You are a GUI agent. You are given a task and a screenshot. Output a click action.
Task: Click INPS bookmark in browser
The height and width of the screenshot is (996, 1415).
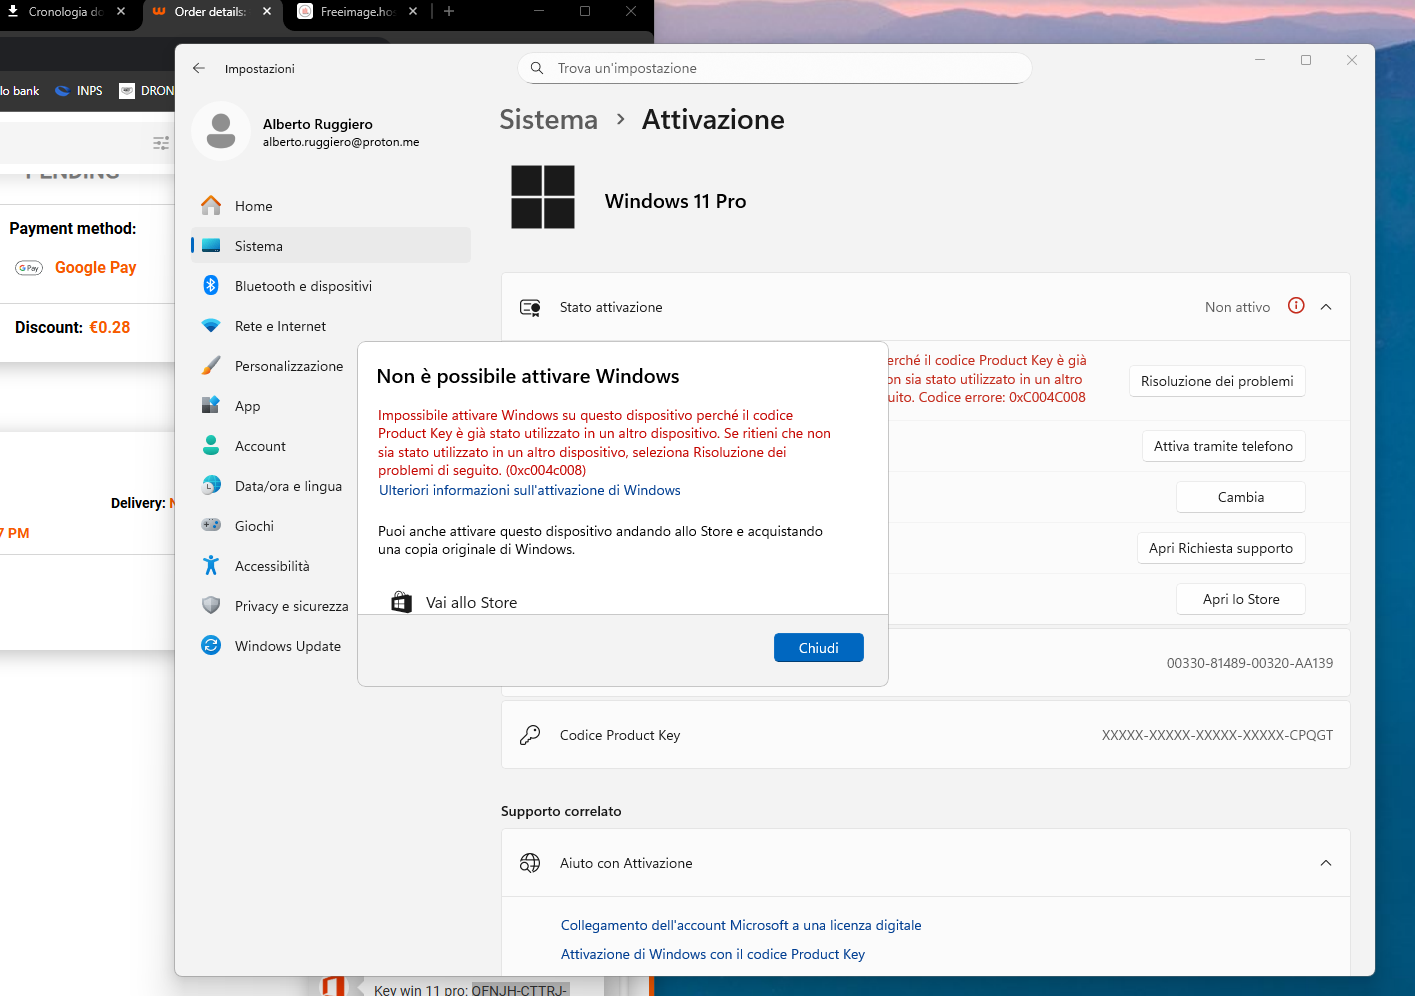click(79, 91)
